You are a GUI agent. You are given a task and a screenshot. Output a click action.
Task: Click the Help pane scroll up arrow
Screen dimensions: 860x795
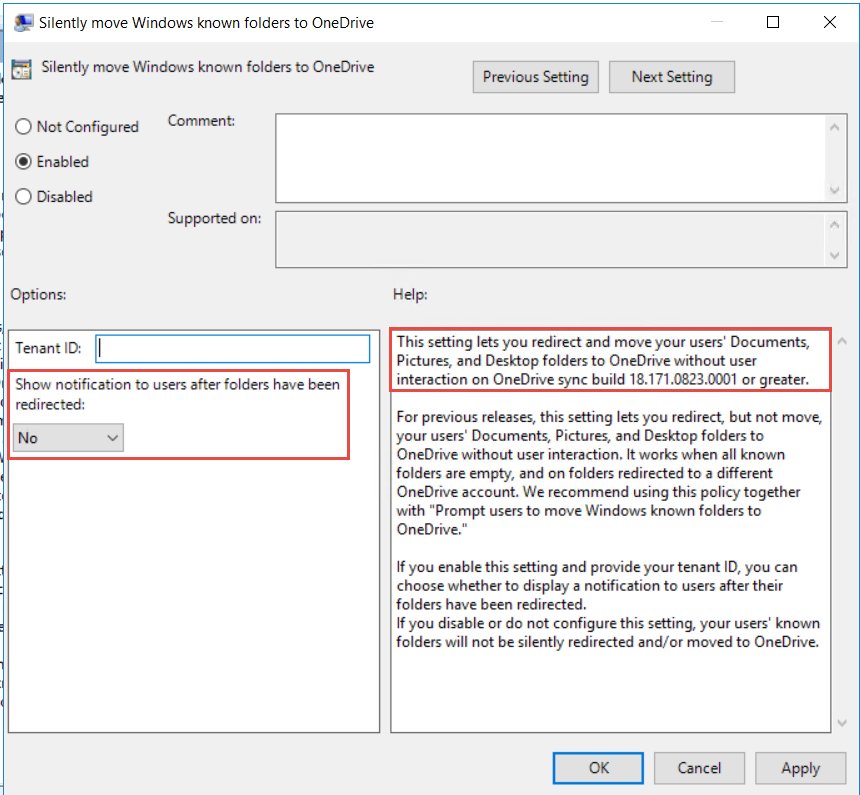[842, 341]
